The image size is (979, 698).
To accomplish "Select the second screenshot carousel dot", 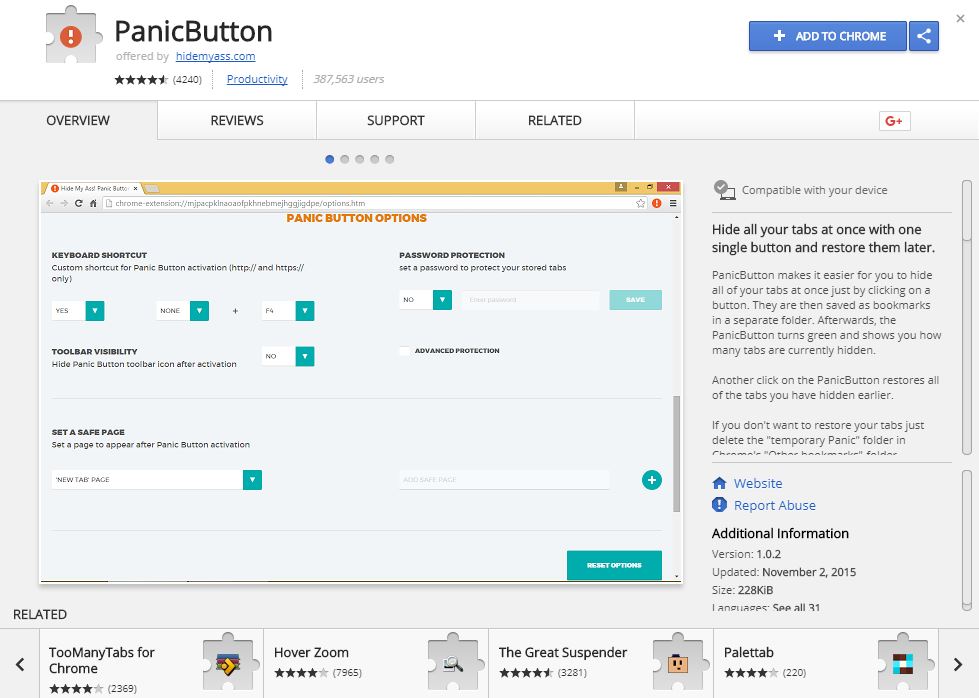I will 345,159.
